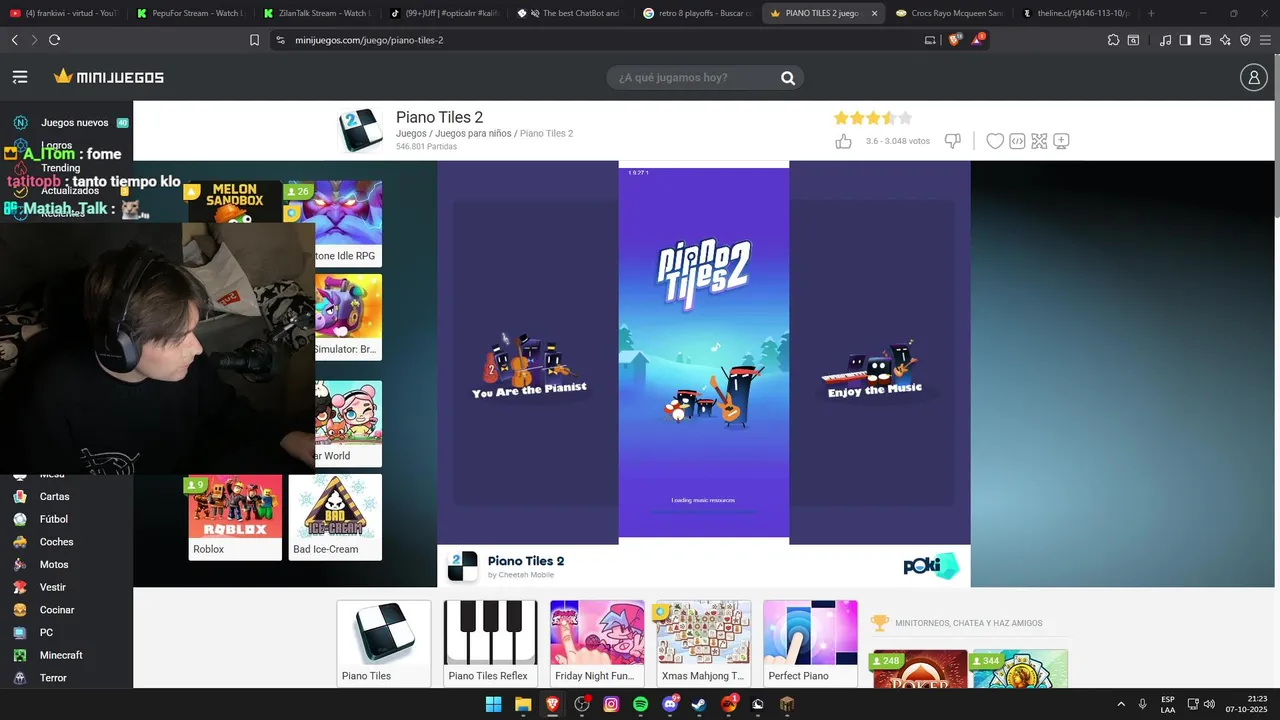Select Cocinar category in sidebar
This screenshot has height=720, width=1280.
pos(57,610)
